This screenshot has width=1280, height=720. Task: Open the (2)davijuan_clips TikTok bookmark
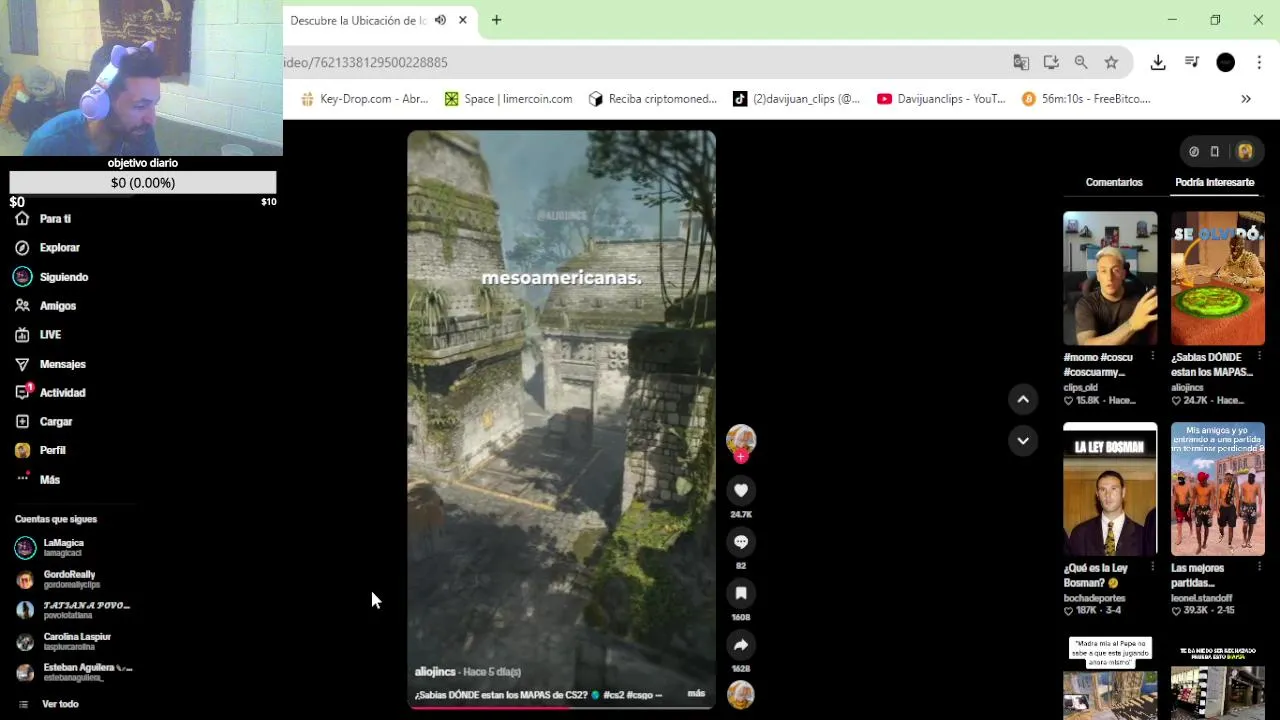[797, 99]
